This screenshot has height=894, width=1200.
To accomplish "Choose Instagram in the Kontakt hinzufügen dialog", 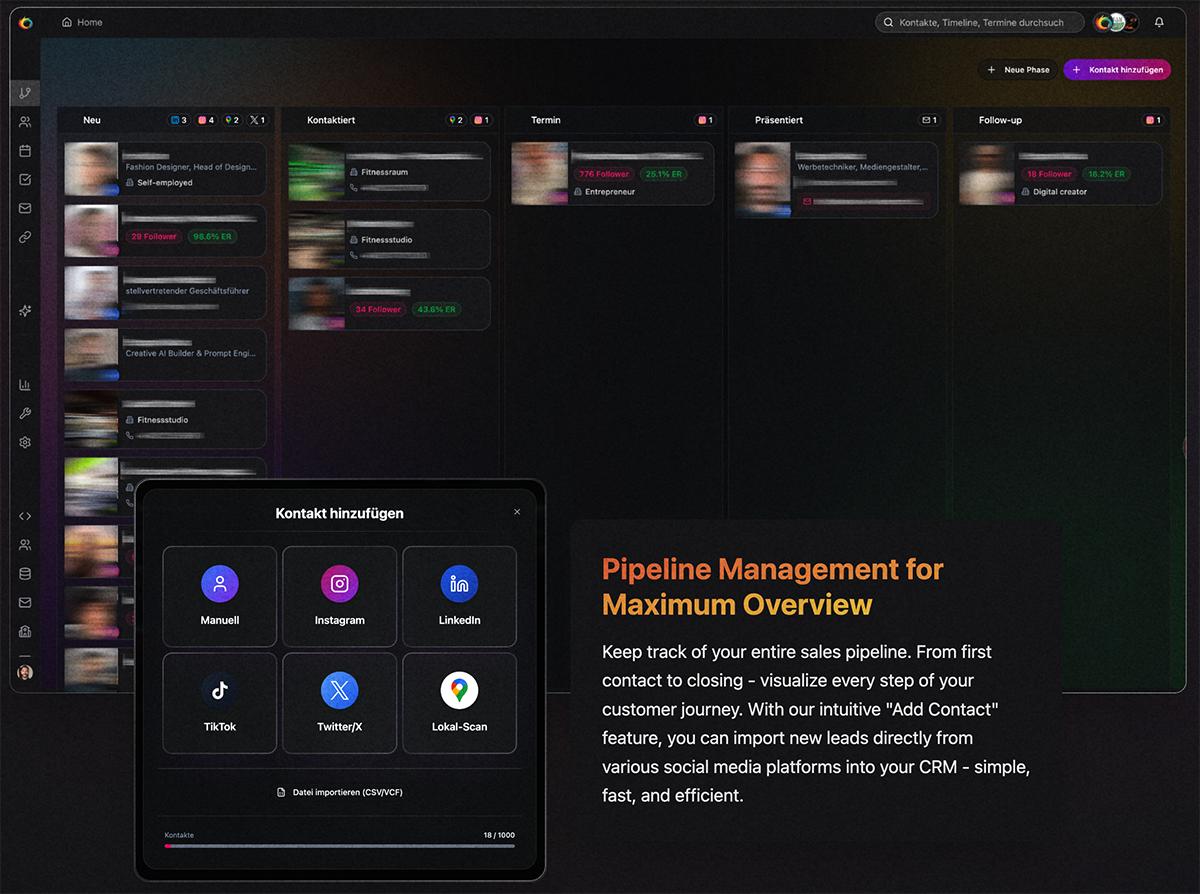I will tap(339, 596).
